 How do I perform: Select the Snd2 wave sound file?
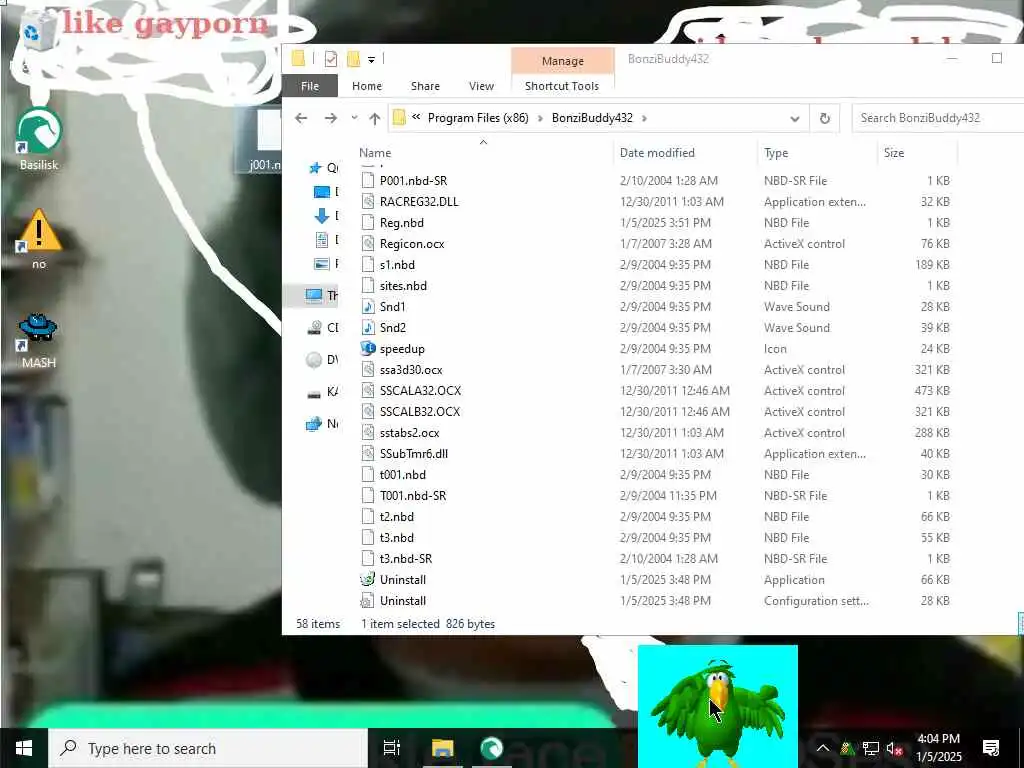tap(392, 328)
